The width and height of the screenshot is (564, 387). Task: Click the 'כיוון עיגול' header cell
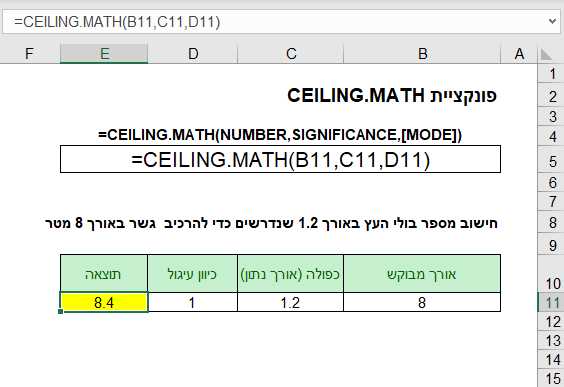192,274
